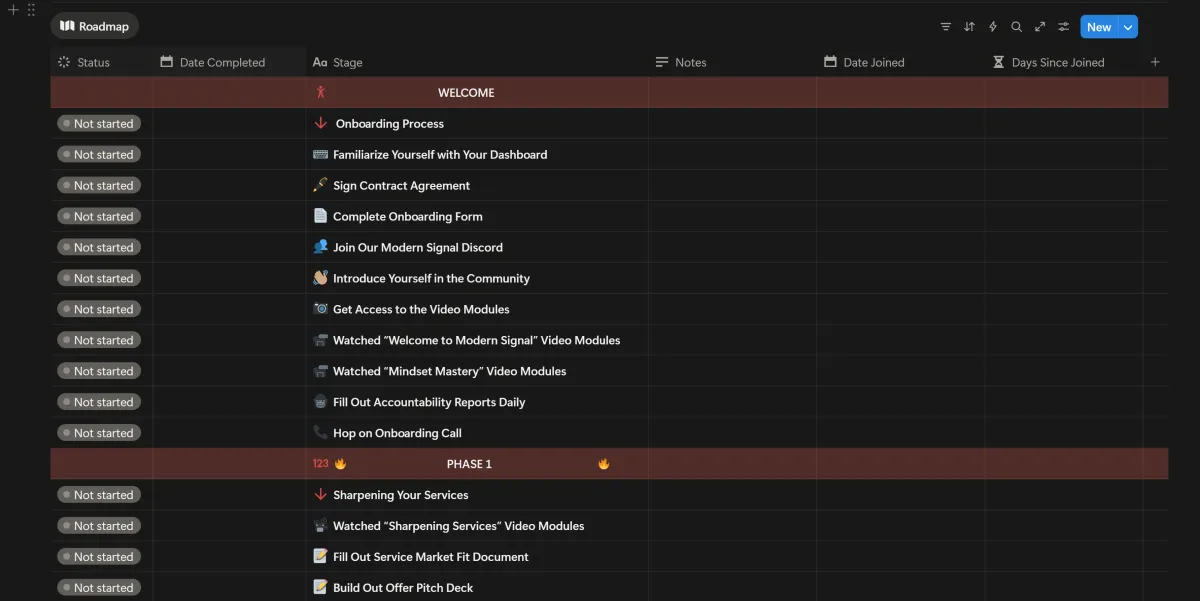This screenshot has width=1200, height=601.
Task: Open the sort arrows icon
Action: (x=969, y=27)
